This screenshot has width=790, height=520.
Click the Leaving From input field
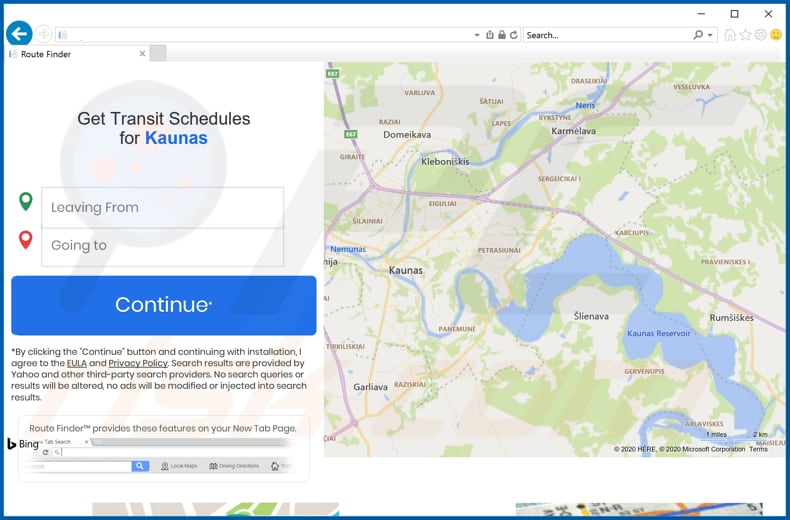pyautogui.click(x=163, y=208)
